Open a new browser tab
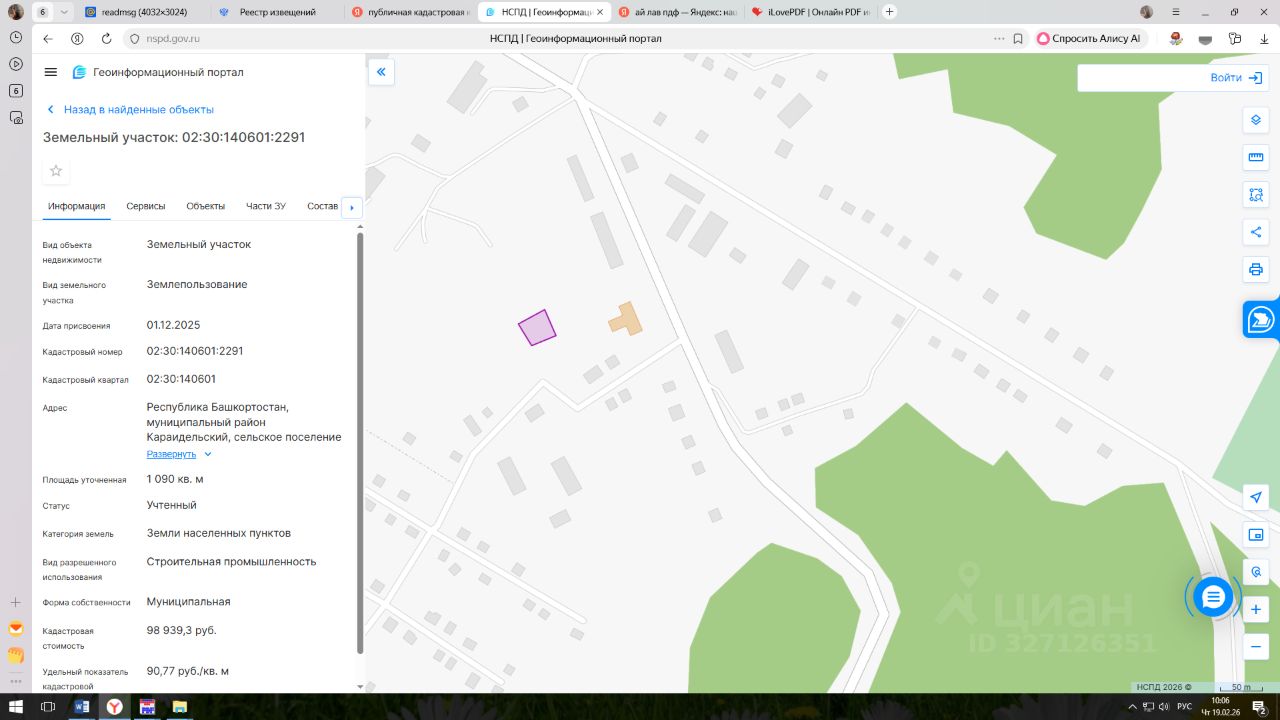Viewport: 1280px width, 720px height. pyautogui.click(x=890, y=12)
